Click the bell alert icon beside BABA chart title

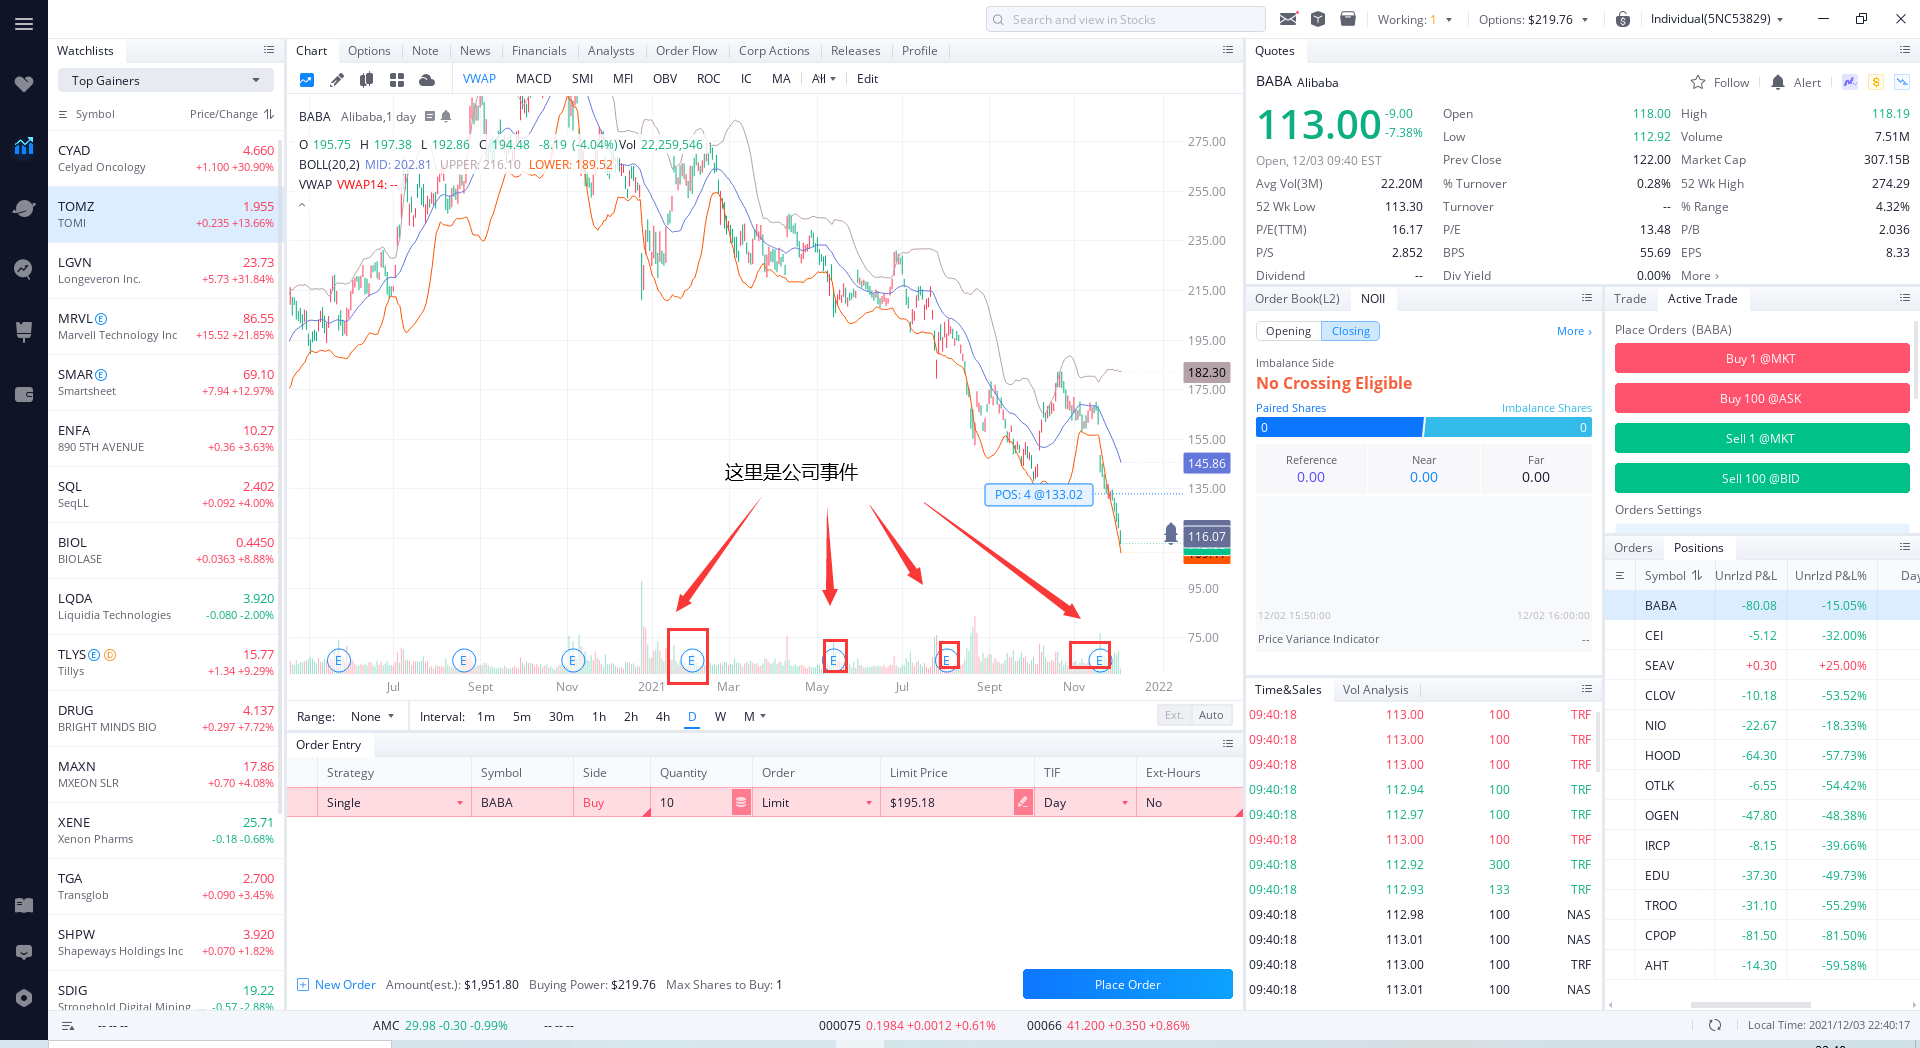point(446,116)
